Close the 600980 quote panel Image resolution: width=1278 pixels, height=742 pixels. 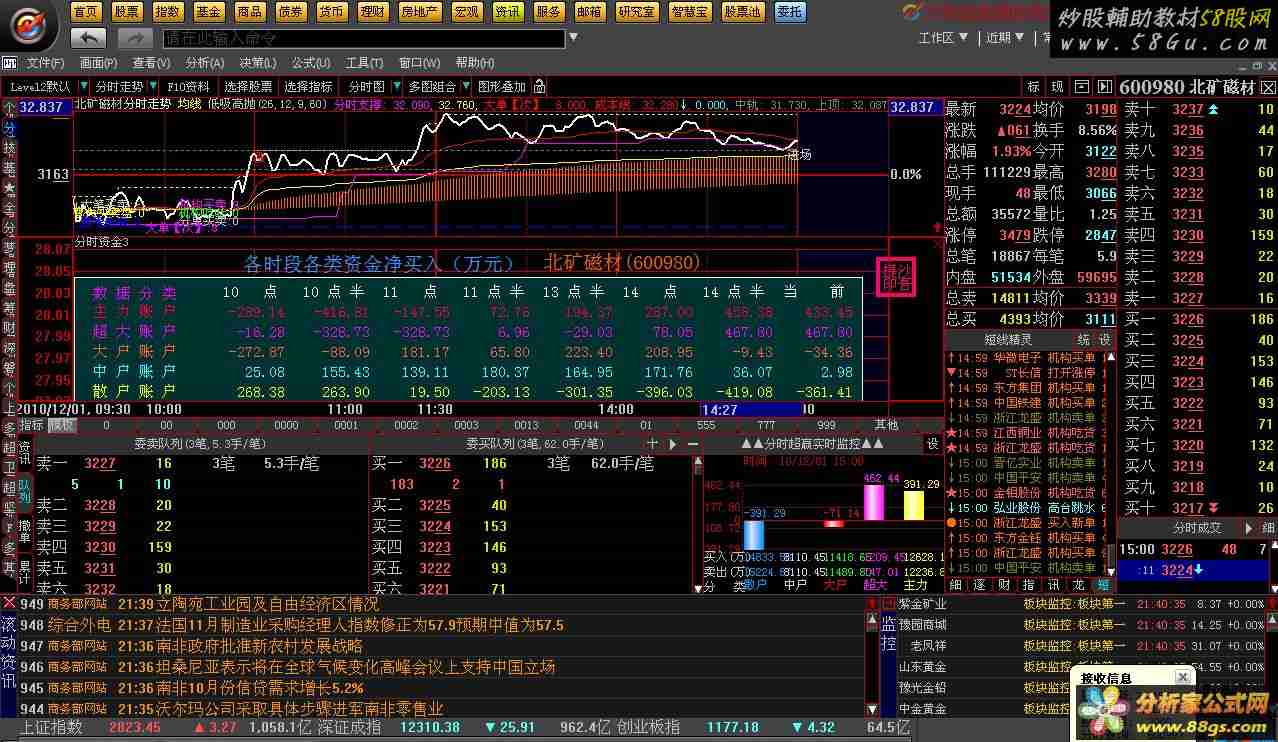pos(1267,87)
